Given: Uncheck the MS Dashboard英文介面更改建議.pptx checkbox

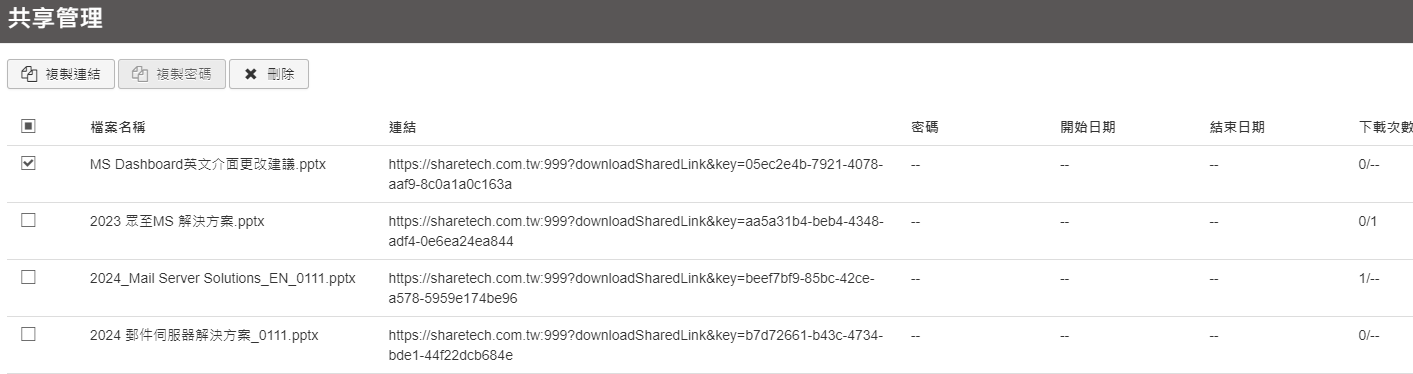Looking at the screenshot, I should 28,163.
